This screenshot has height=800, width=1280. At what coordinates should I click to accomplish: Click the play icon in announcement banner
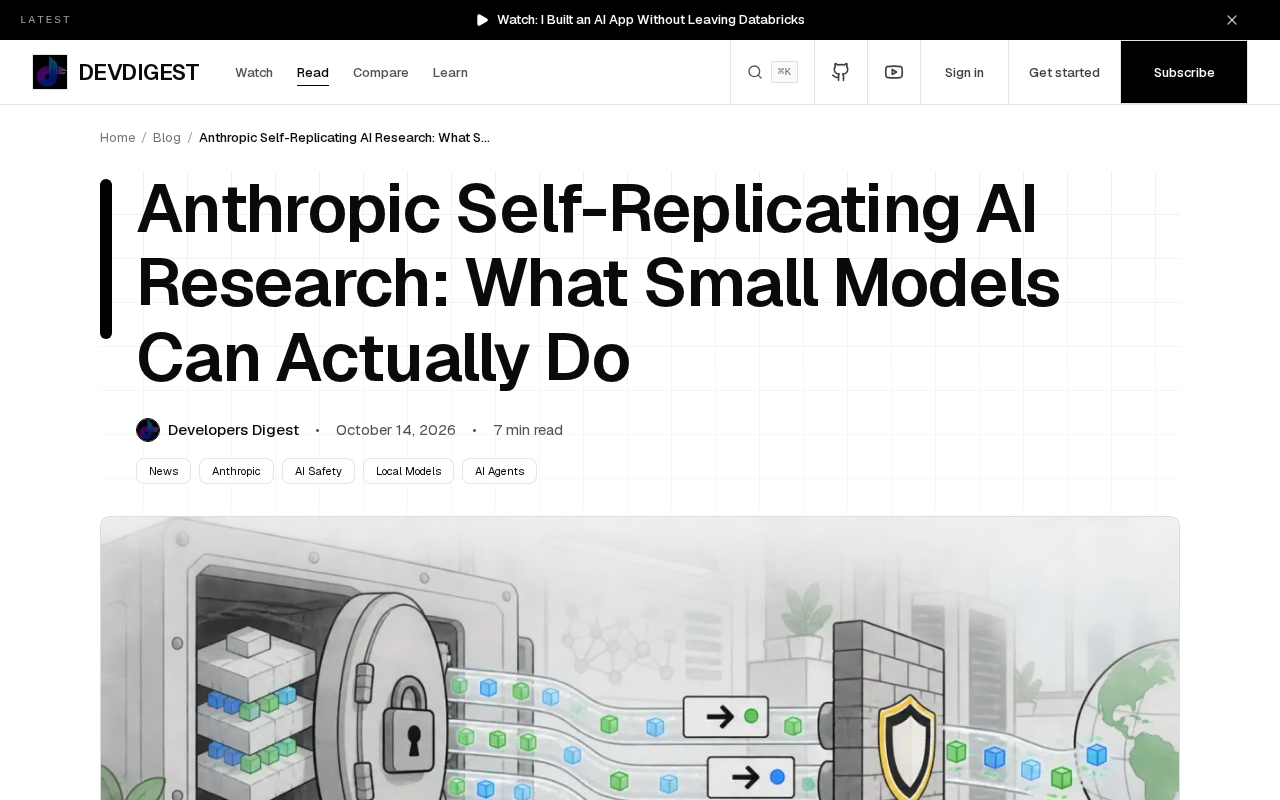pos(483,20)
